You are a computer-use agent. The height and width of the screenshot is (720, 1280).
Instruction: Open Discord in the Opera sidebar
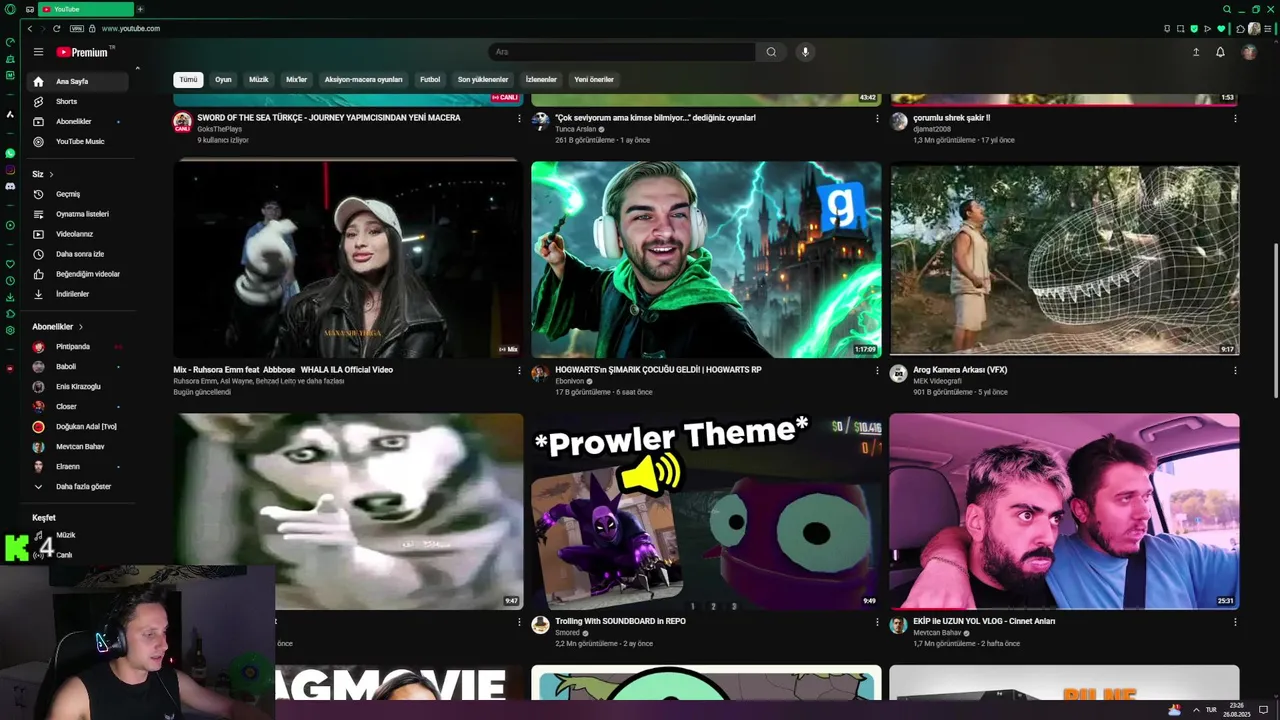click(10, 186)
